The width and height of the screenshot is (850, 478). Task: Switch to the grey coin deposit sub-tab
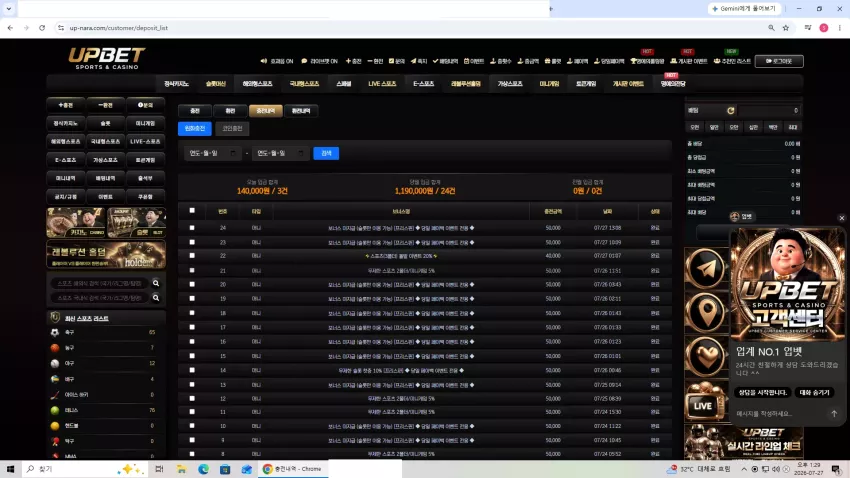[x=232, y=128]
